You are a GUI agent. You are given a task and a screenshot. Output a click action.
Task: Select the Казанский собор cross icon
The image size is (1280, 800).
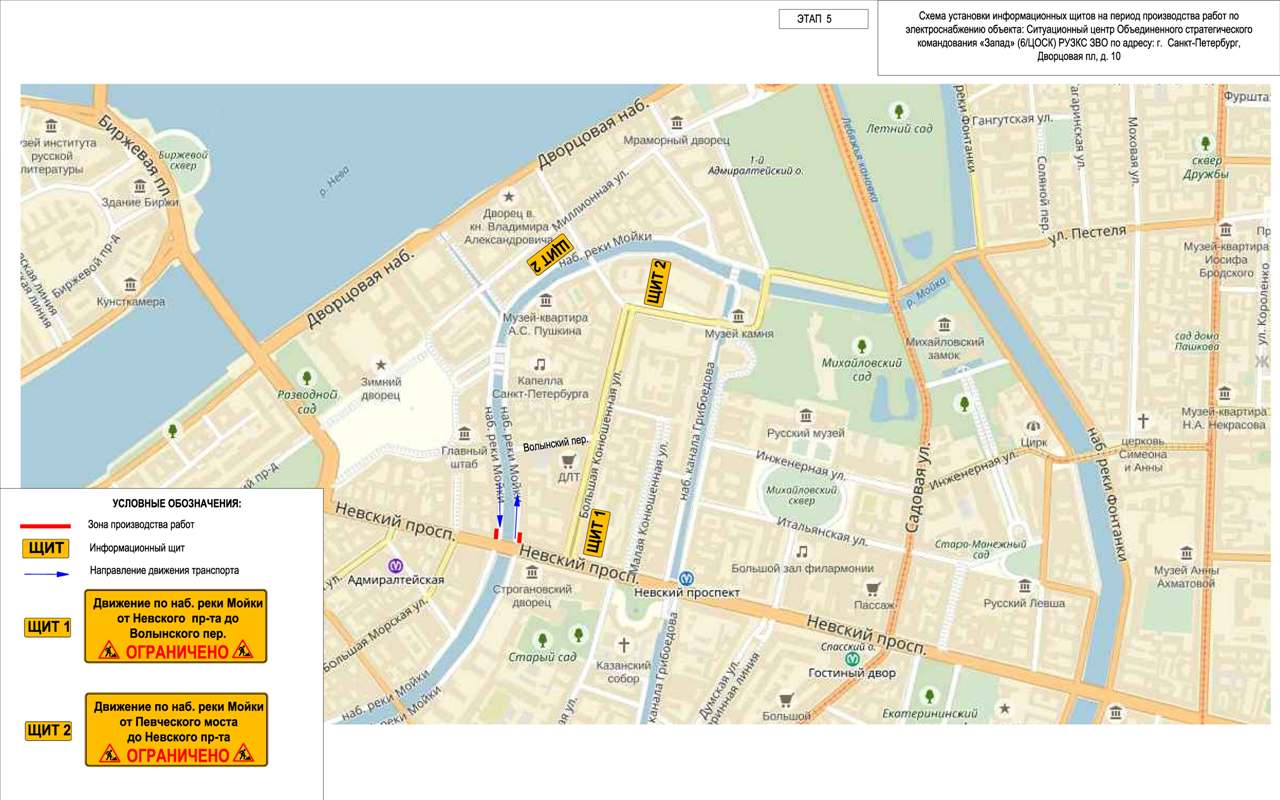(x=624, y=645)
